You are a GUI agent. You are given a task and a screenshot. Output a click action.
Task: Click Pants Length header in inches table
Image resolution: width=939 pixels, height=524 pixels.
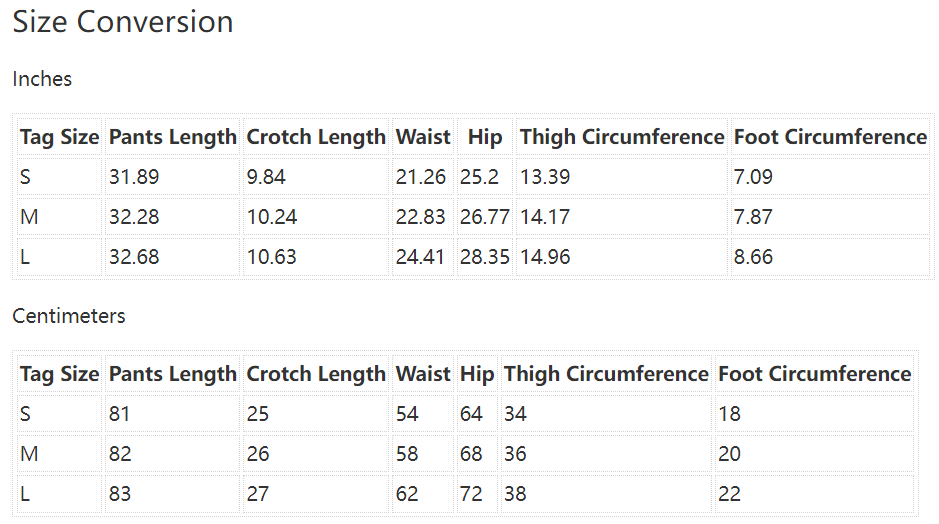point(173,137)
